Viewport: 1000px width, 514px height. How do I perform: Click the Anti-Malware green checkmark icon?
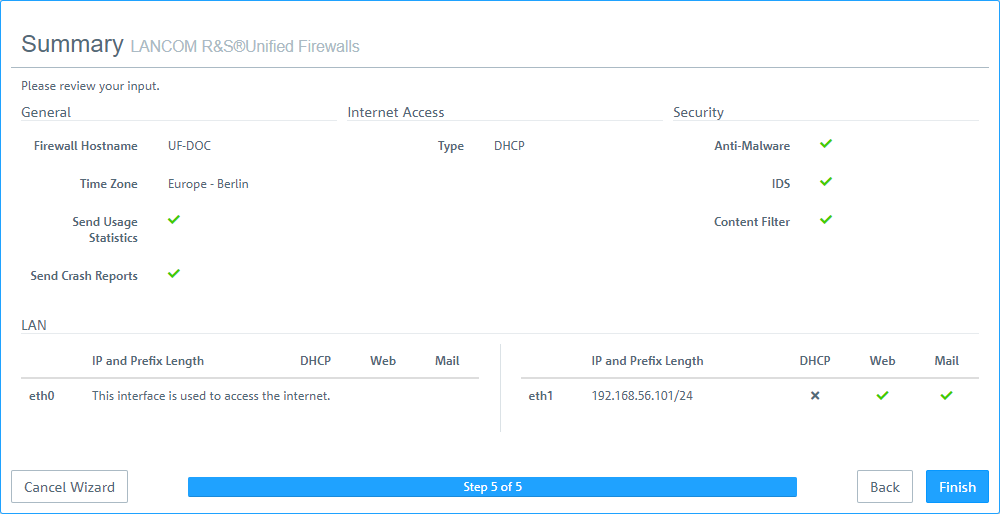[826, 144]
